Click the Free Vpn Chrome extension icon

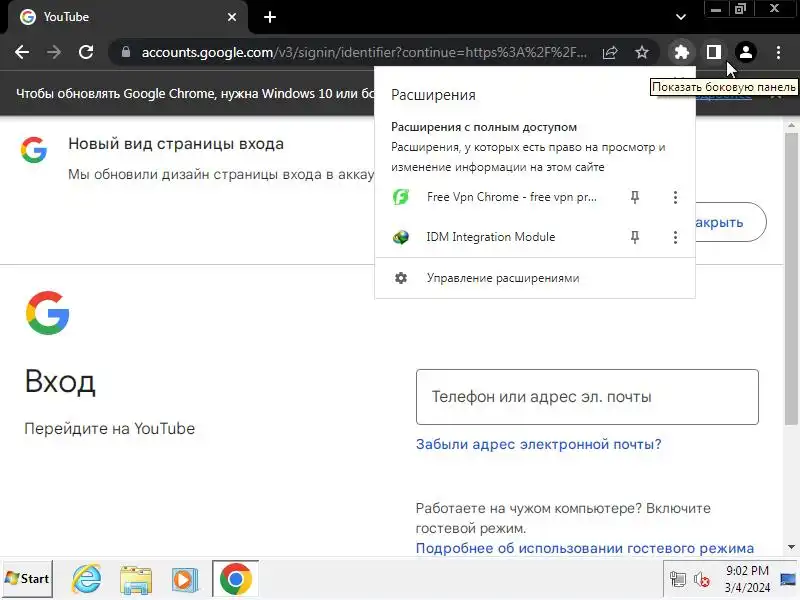click(401, 197)
